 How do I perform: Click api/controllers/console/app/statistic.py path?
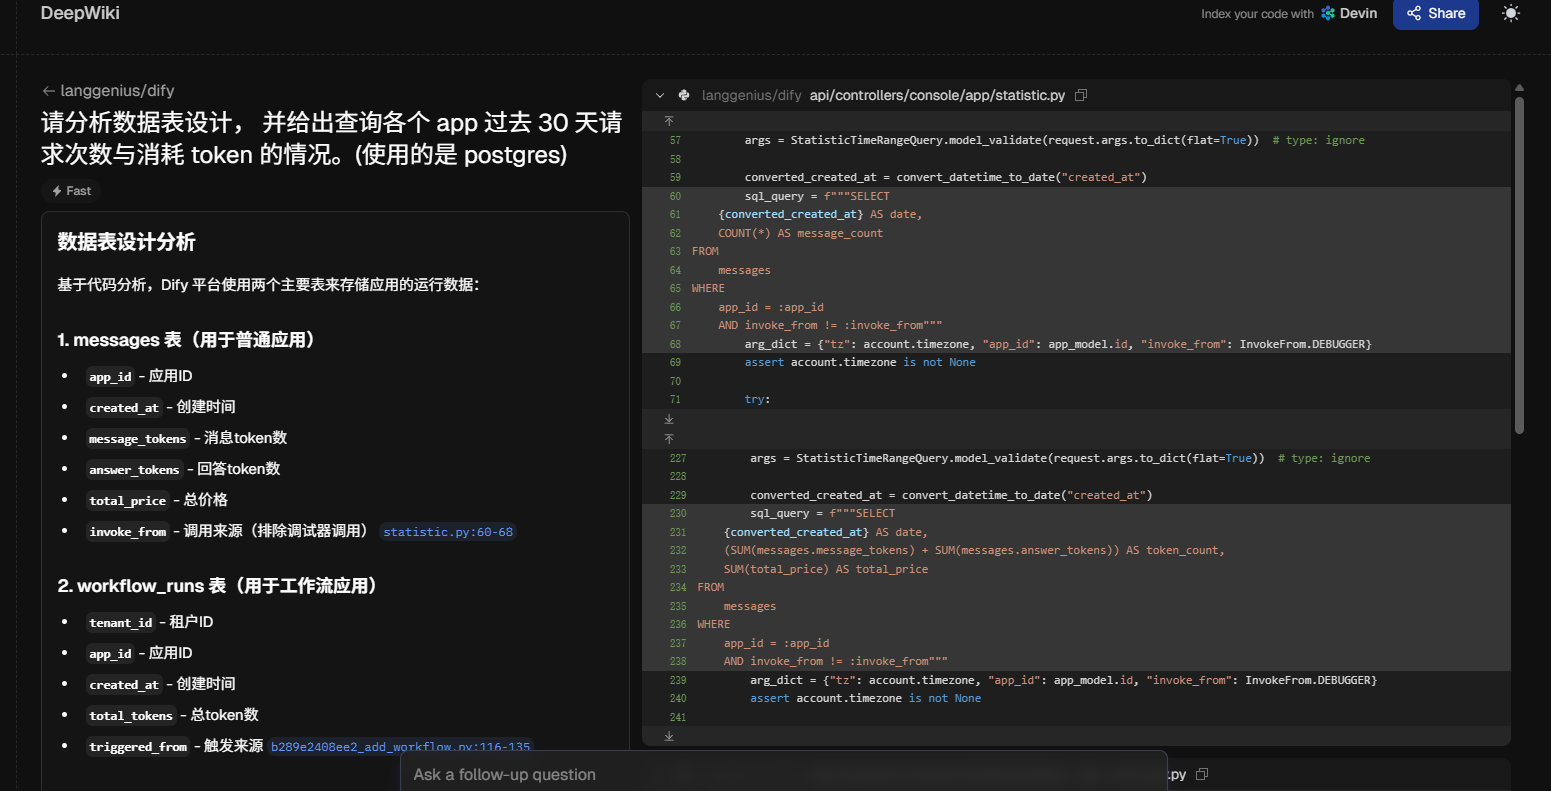pyautogui.click(x=937, y=96)
